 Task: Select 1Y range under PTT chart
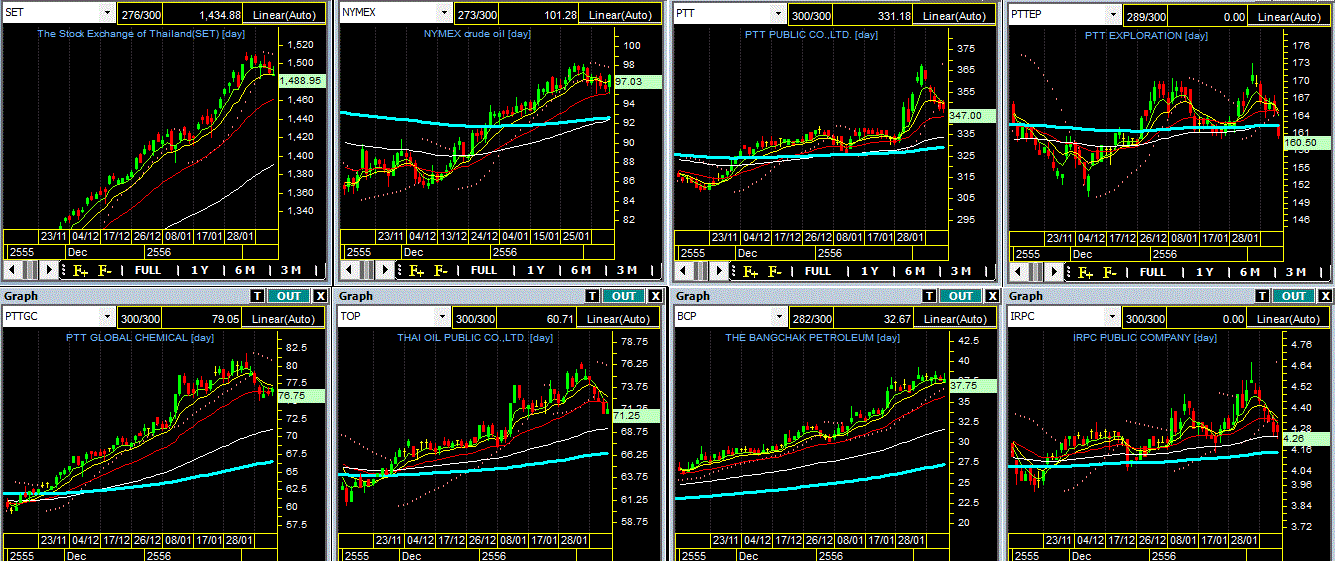pos(868,271)
